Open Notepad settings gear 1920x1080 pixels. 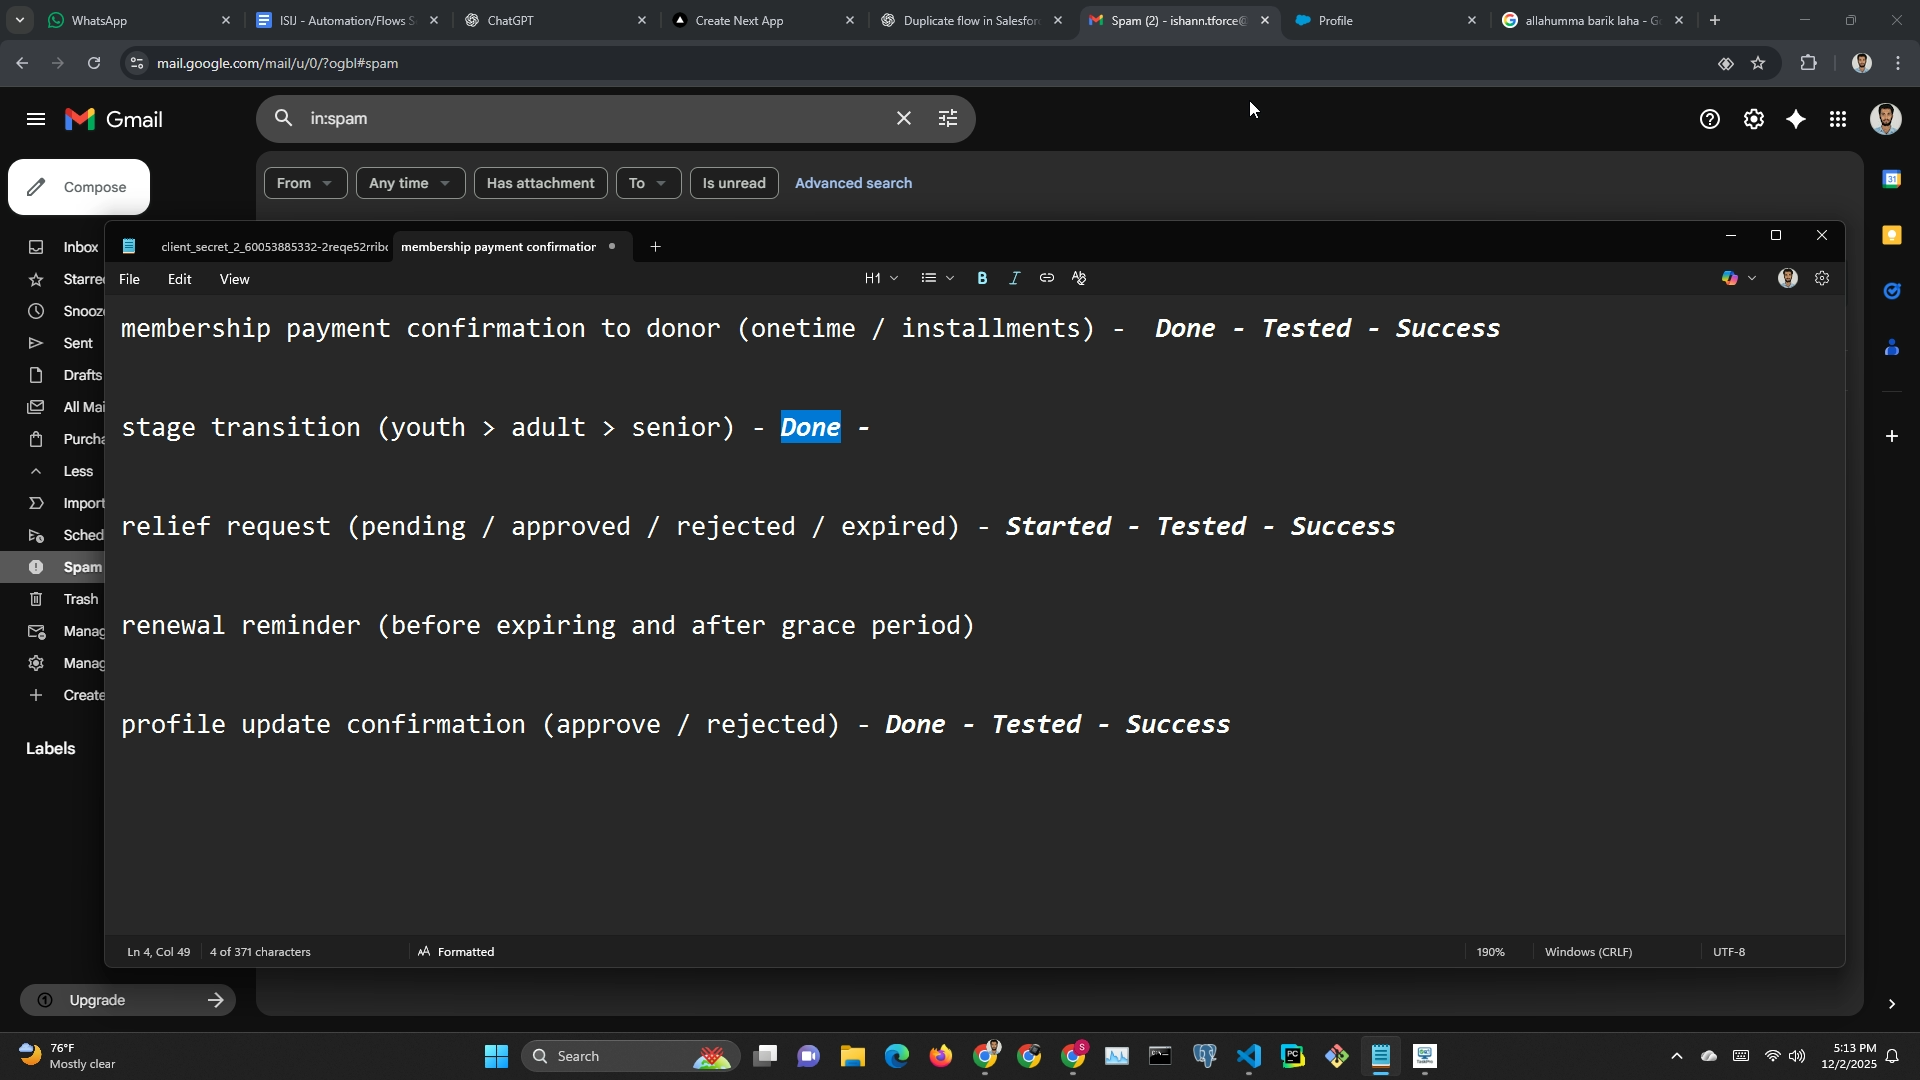pos(1822,279)
